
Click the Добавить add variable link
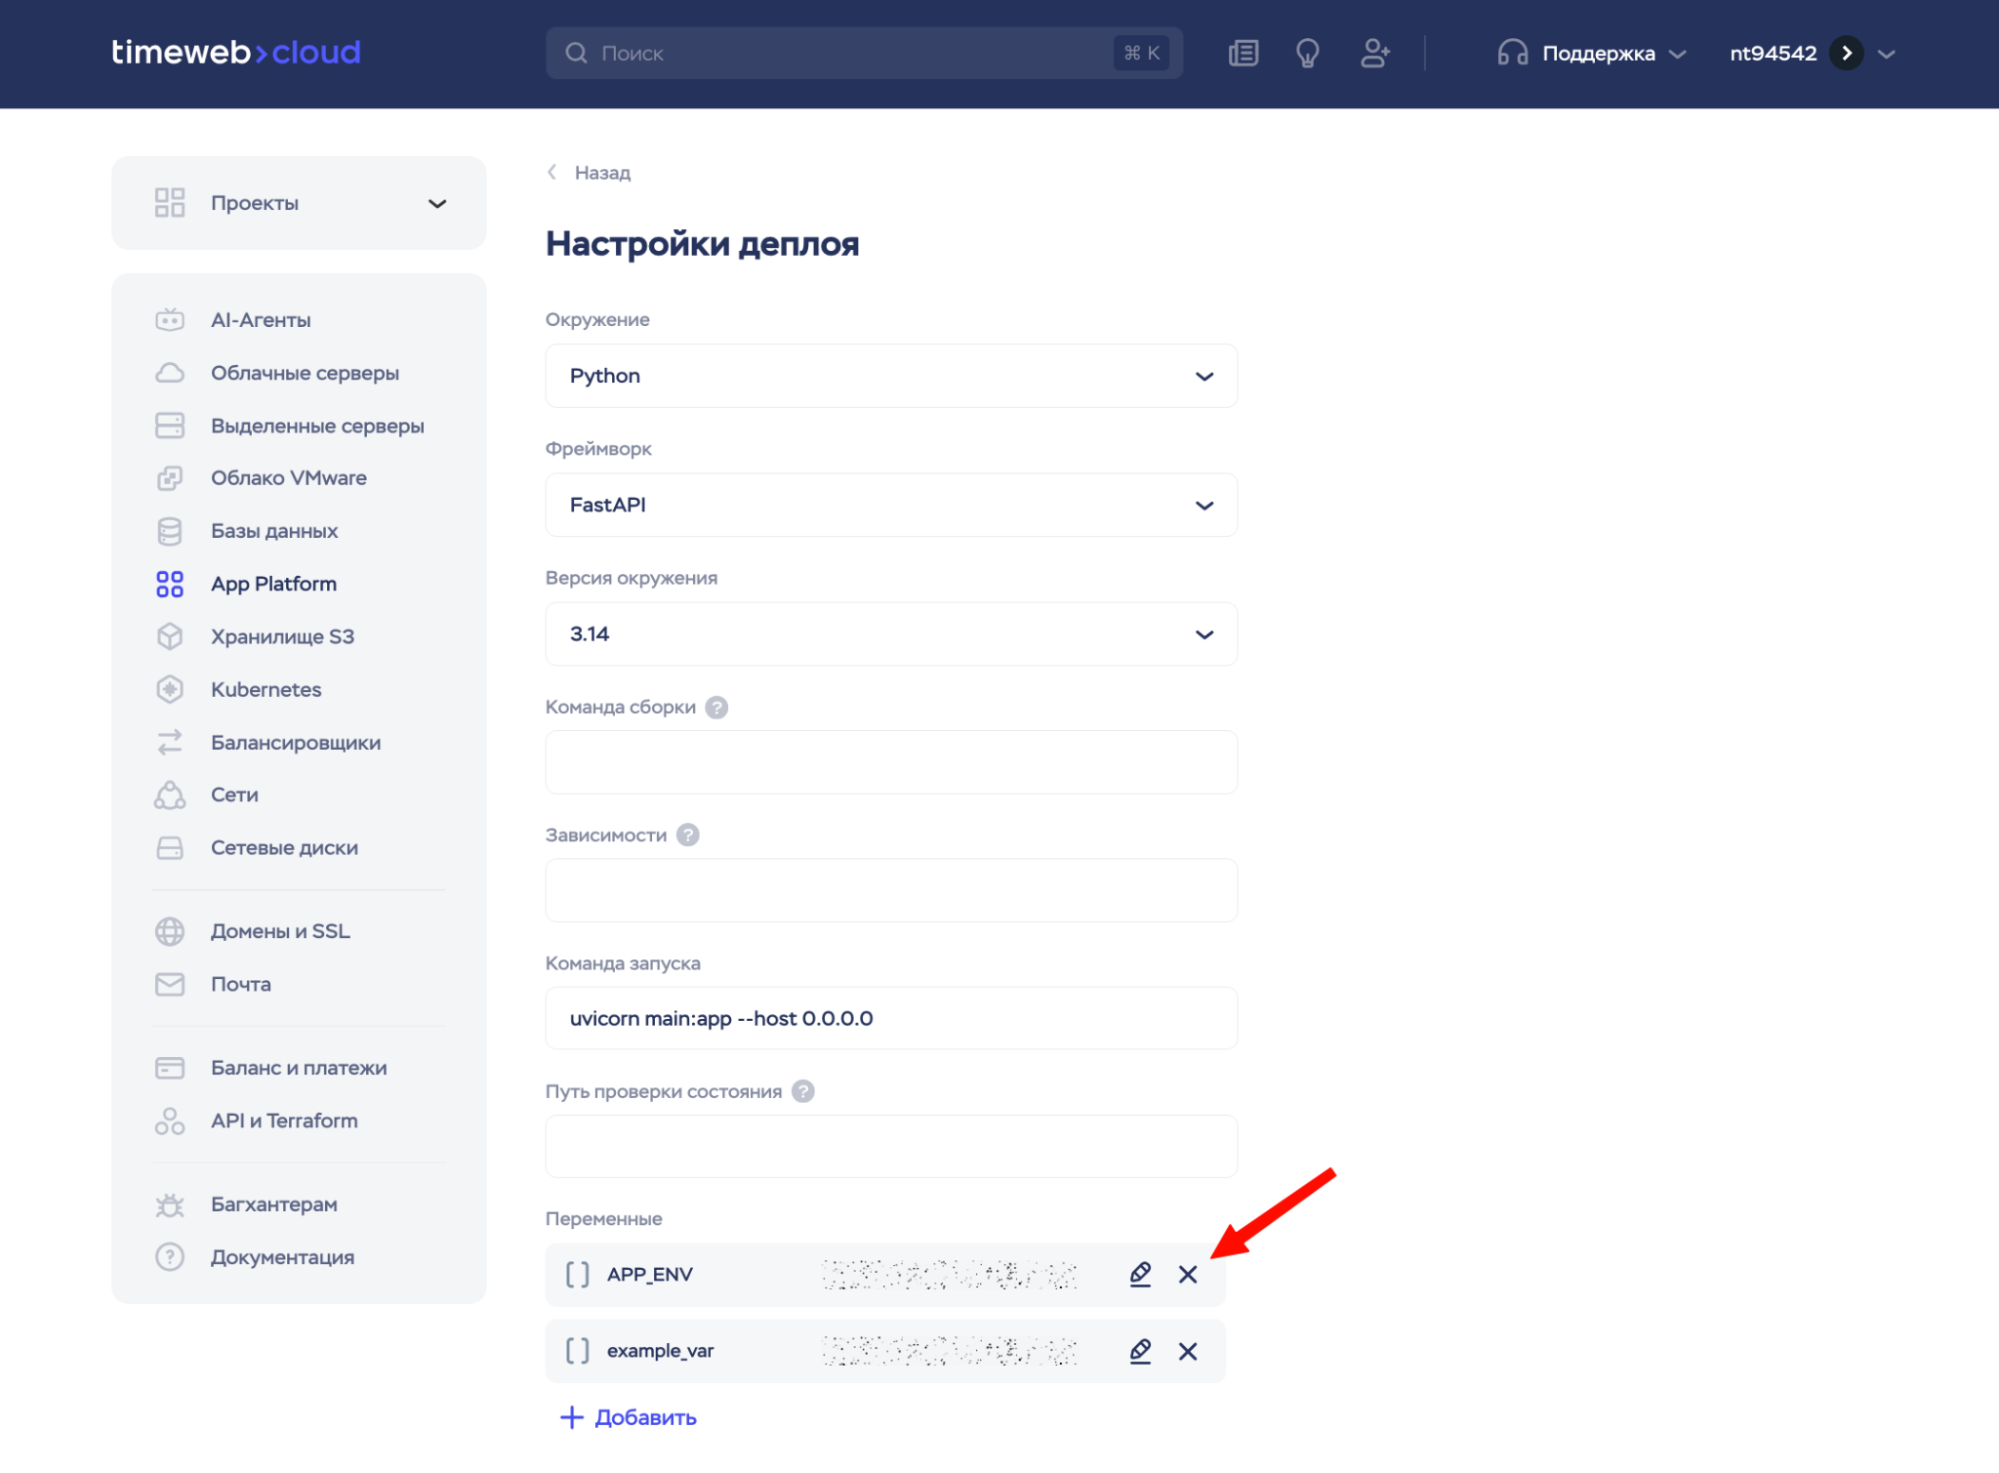pyautogui.click(x=629, y=1417)
